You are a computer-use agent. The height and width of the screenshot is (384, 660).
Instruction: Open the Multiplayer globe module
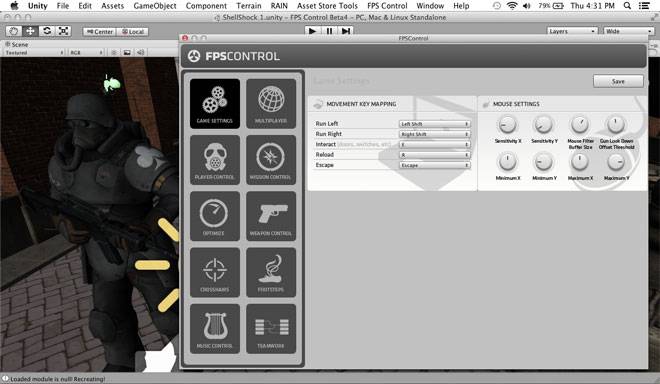[x=271, y=104]
